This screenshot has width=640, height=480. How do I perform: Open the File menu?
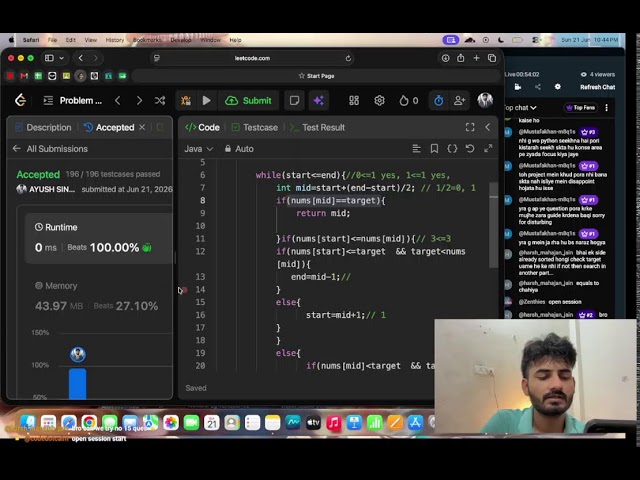coord(52,40)
